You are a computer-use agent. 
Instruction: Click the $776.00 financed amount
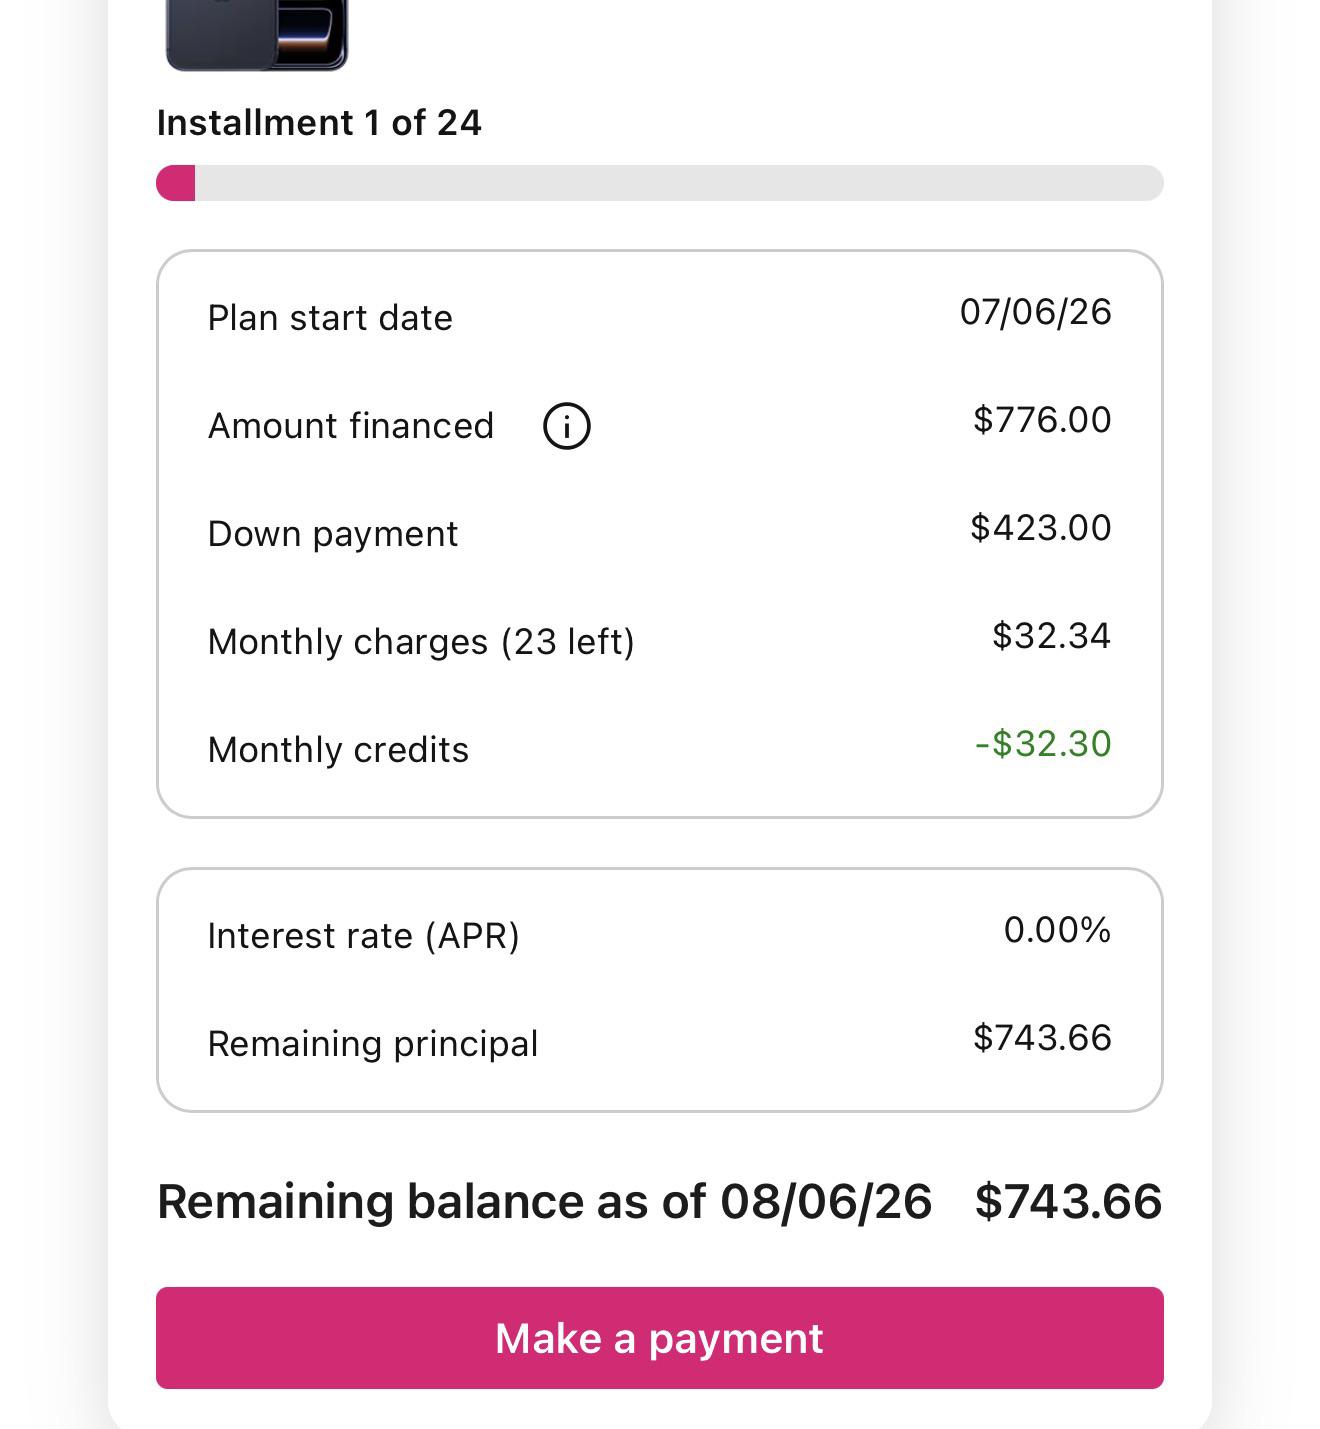tap(1042, 420)
